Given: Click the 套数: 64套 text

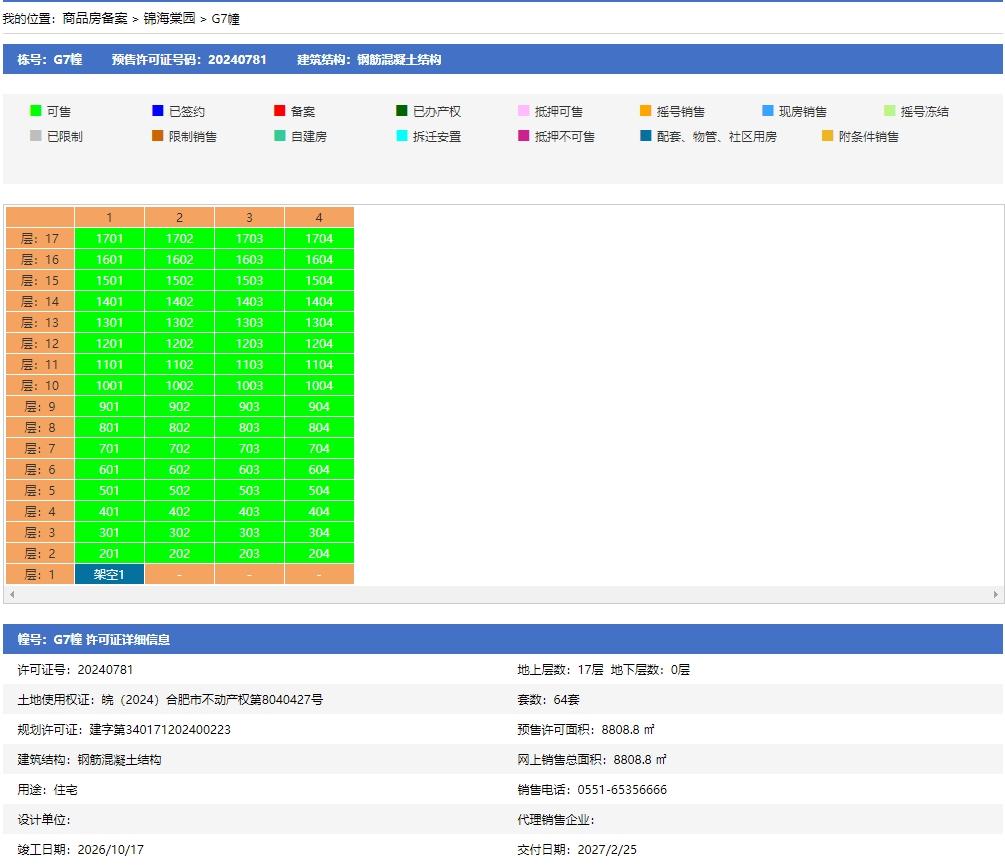Looking at the screenshot, I should 548,700.
